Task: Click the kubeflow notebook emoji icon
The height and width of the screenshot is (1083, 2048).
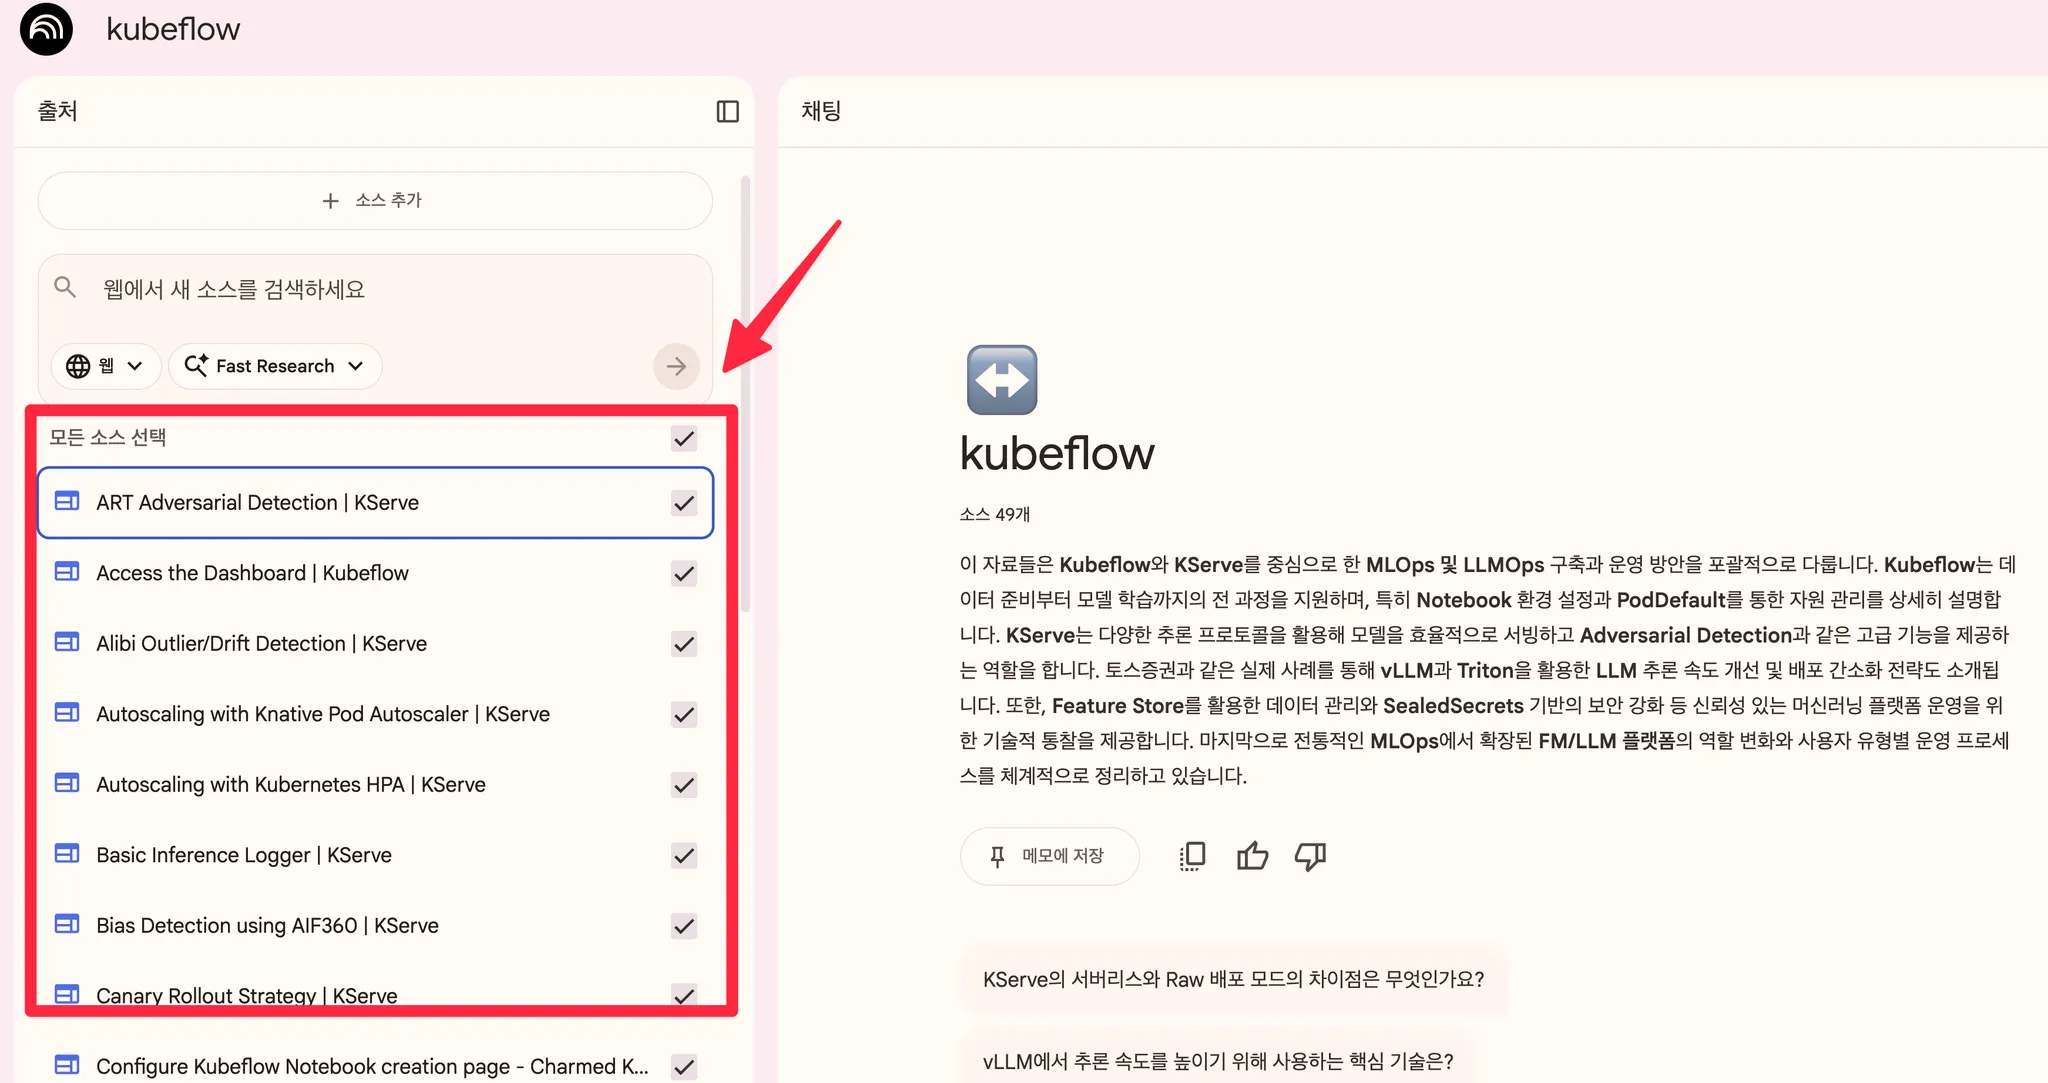Action: coord(1001,380)
